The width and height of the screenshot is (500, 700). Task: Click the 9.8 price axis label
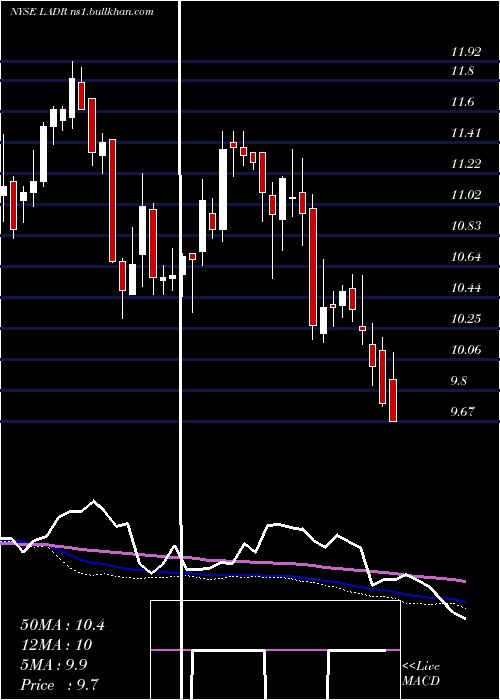tap(459, 380)
